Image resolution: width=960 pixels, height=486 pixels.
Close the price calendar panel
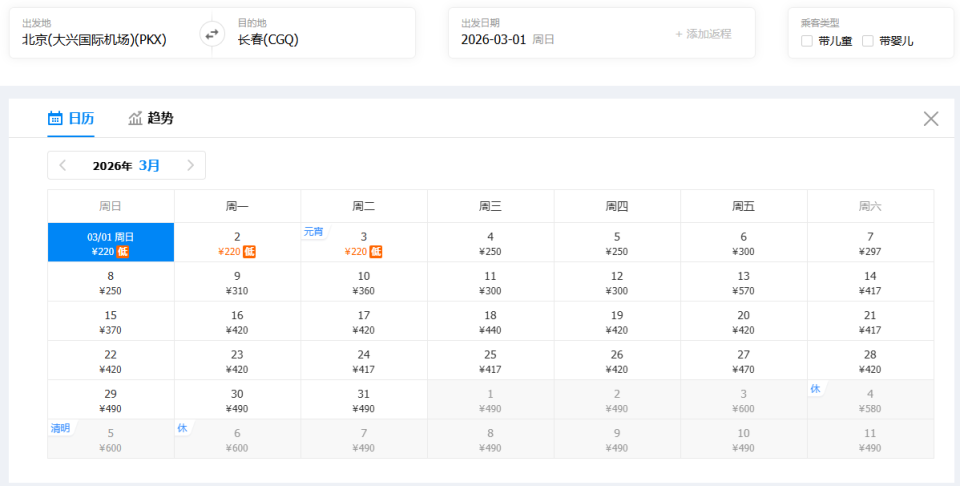pyautogui.click(x=931, y=119)
